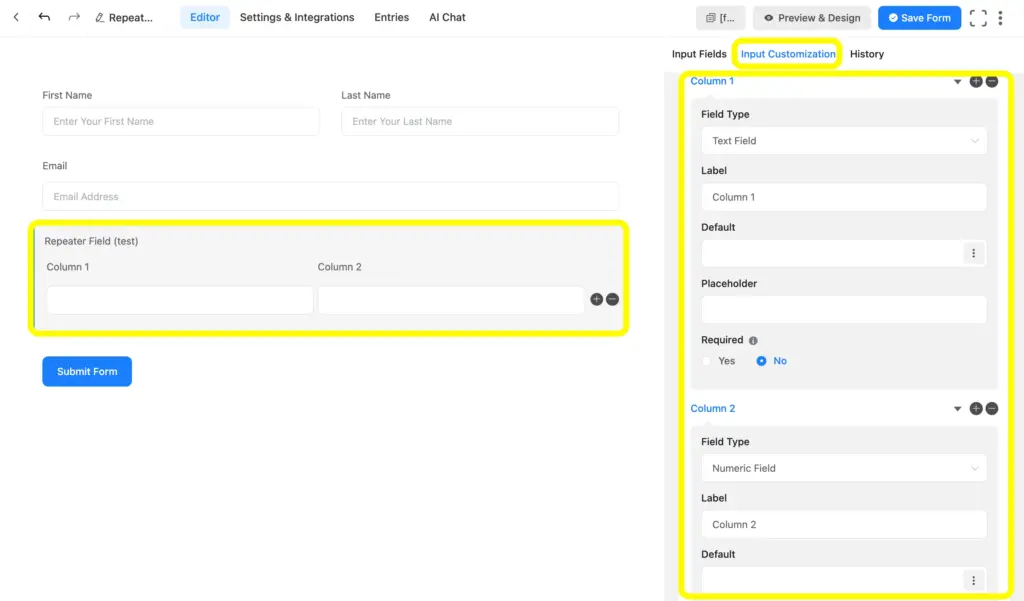Add a repeater row with the plus icon in the form
The image size is (1024, 601).
tap(596, 299)
